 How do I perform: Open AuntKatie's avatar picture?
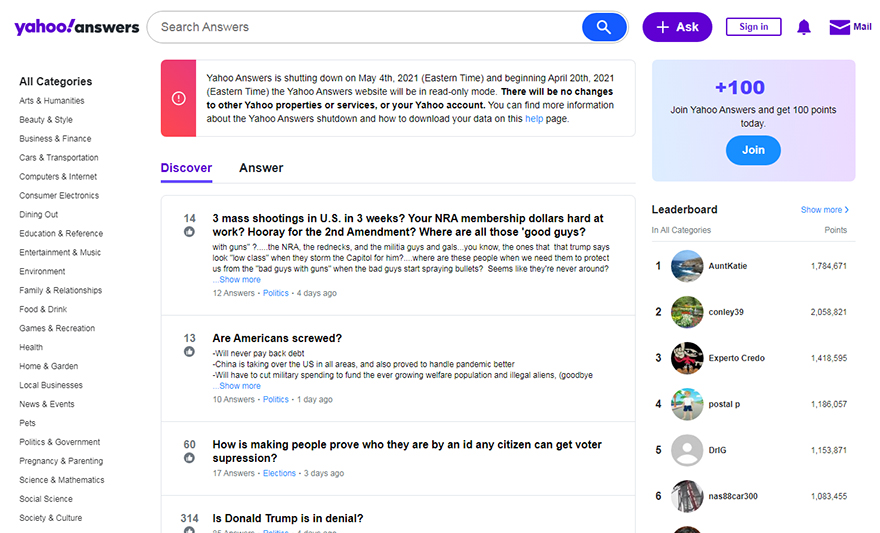[x=687, y=266]
